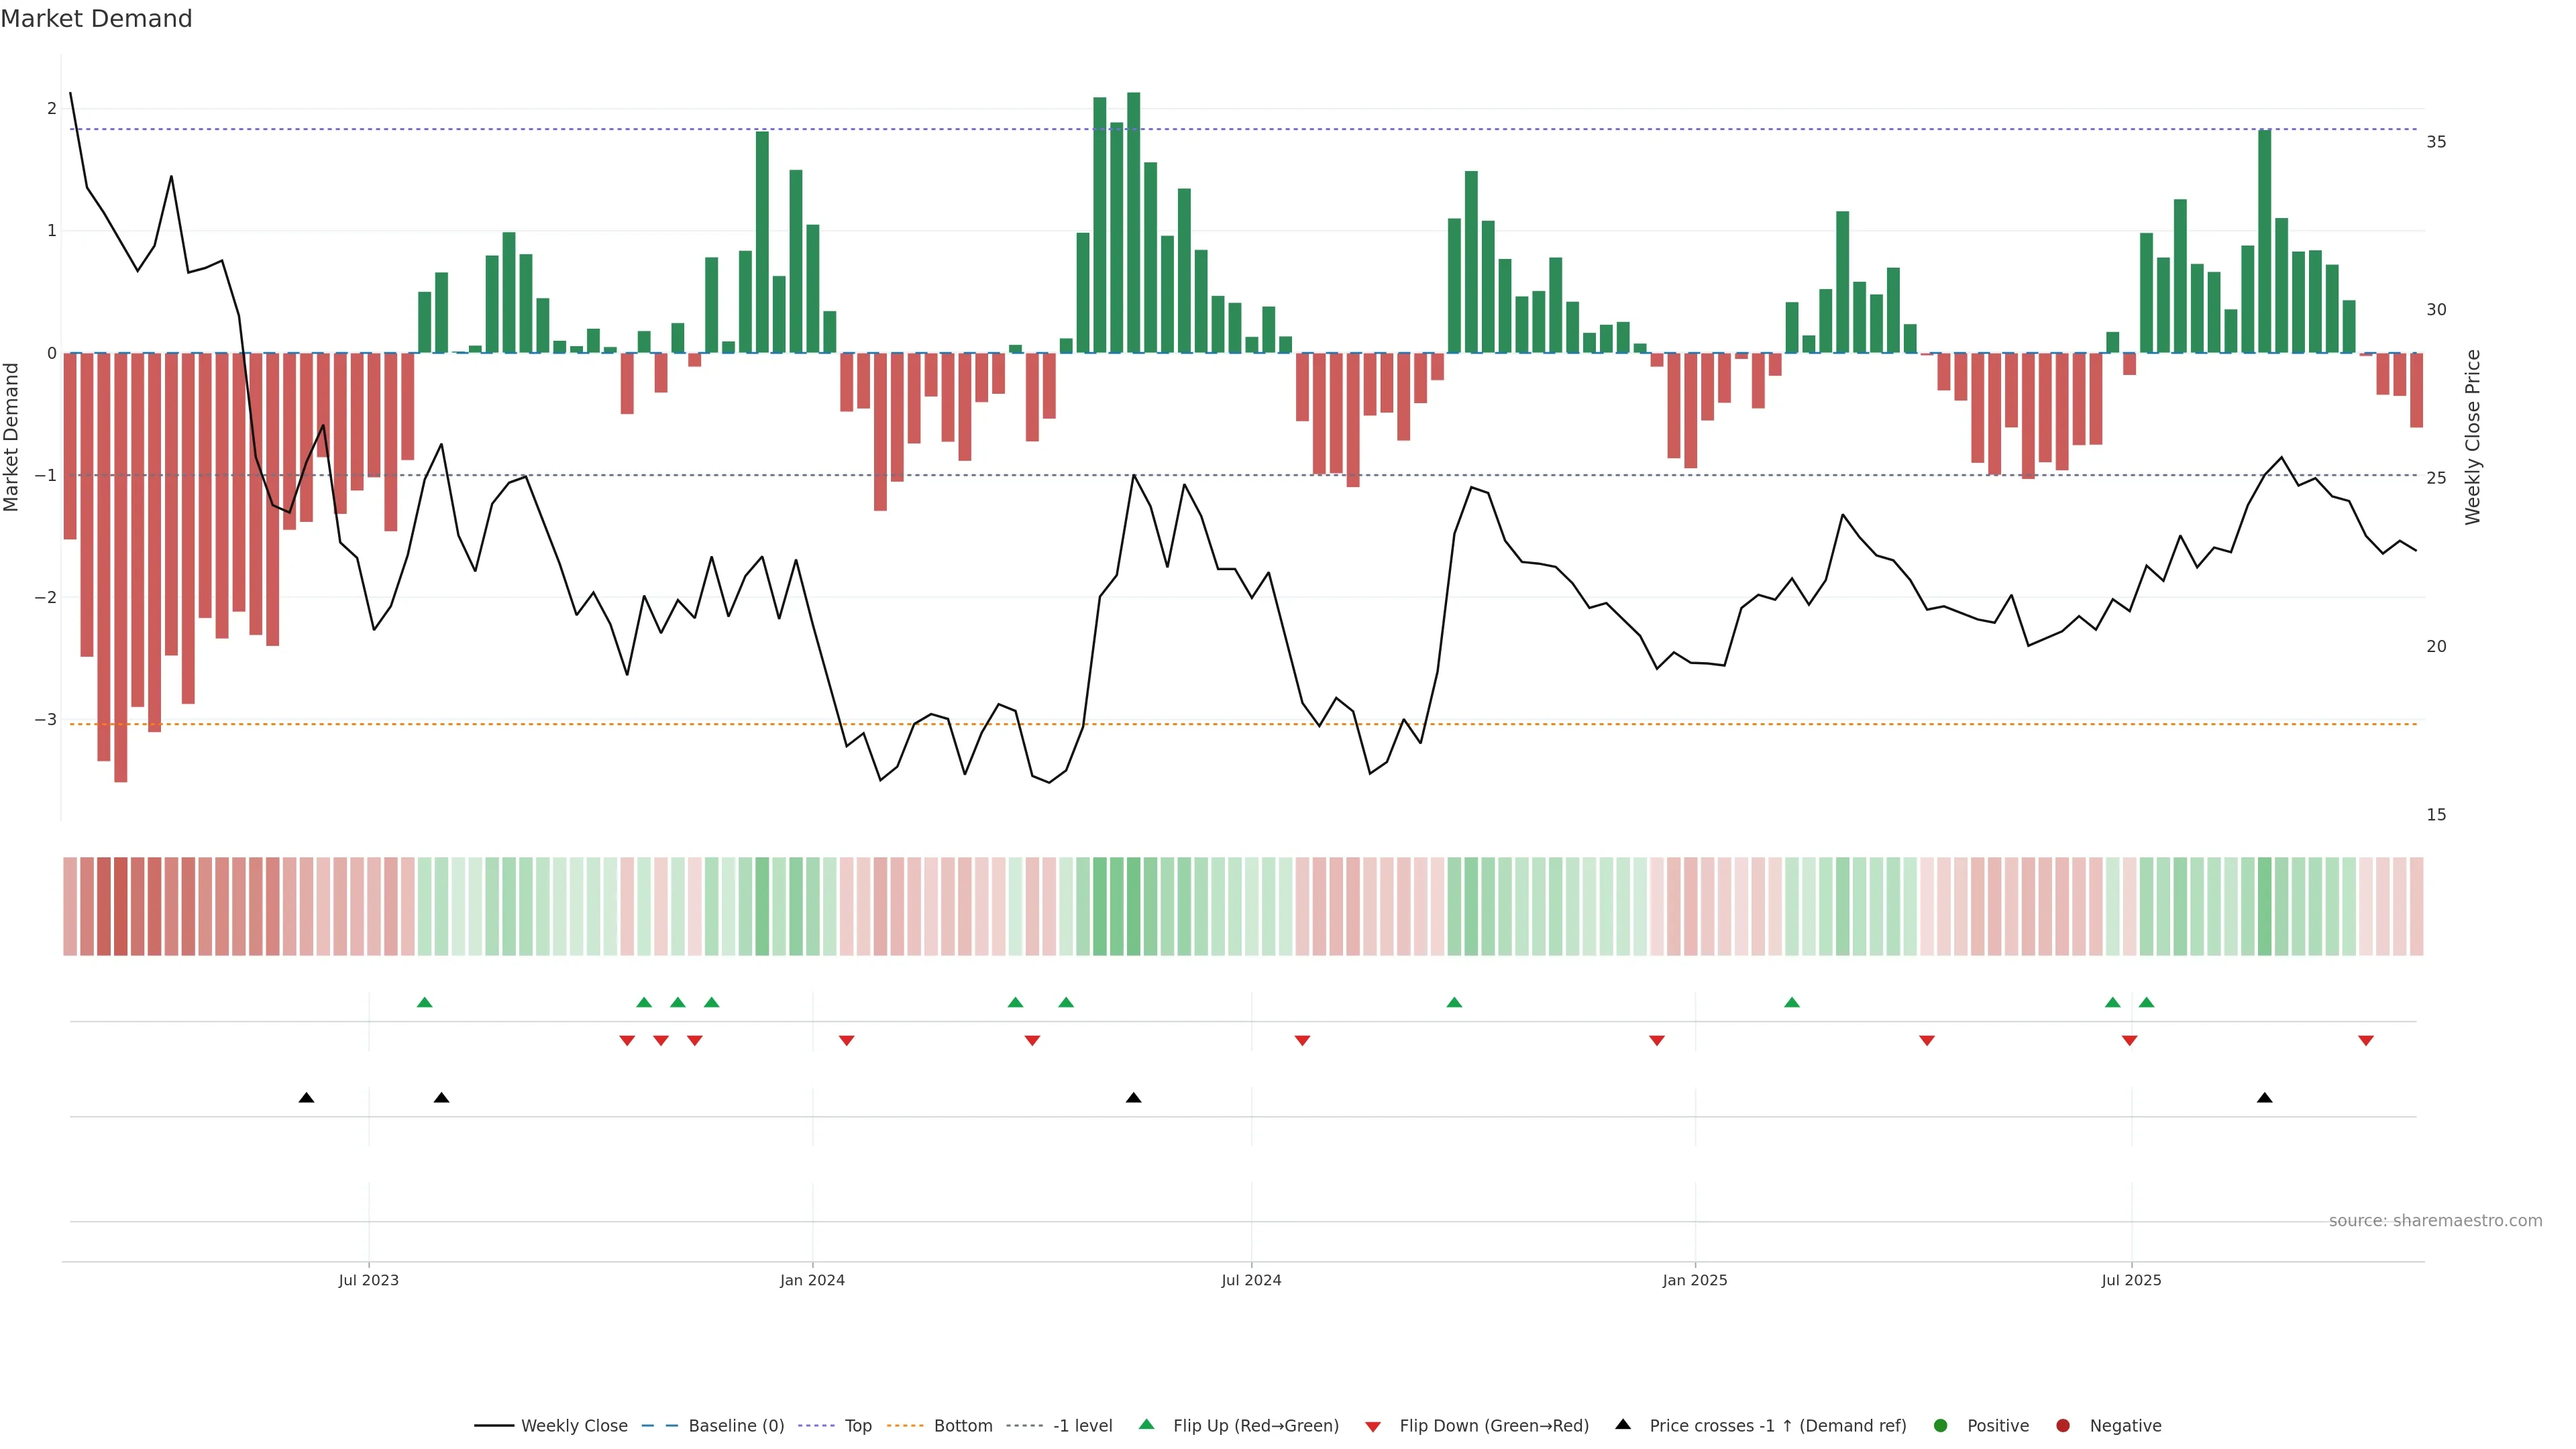Click the green Positive legend dot

(1941, 1426)
